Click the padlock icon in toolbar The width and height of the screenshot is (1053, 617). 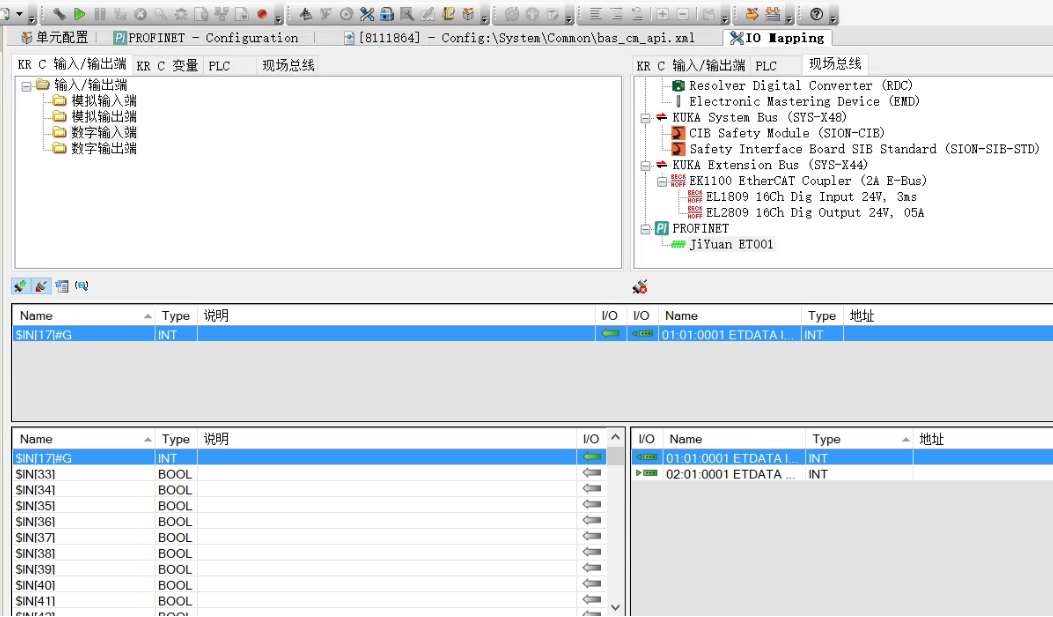pos(386,14)
